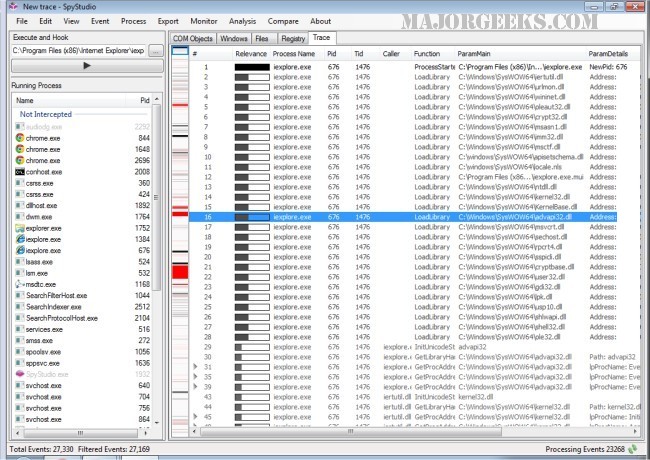Click the process list scroll down arrow
This screenshot has width=650, height=460.
click(157, 422)
